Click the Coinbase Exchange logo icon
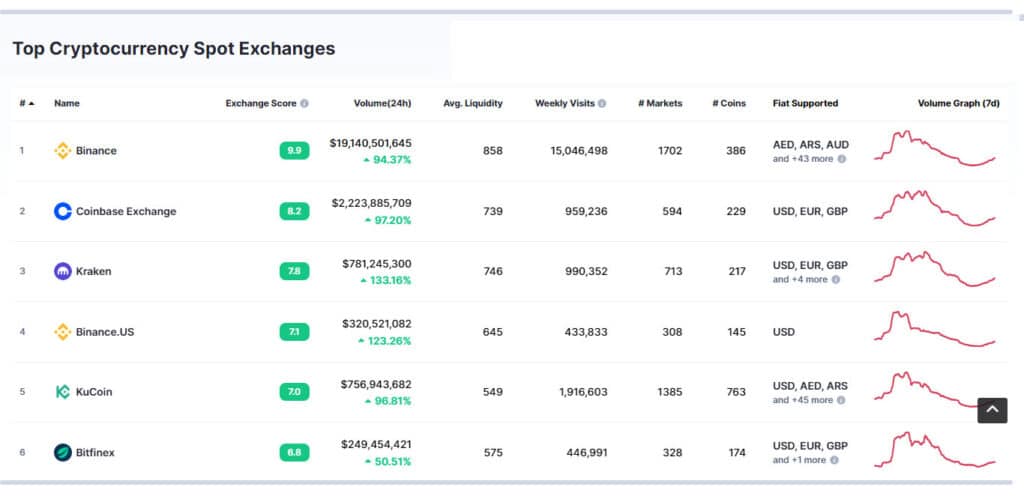1024x499 pixels. (63, 211)
